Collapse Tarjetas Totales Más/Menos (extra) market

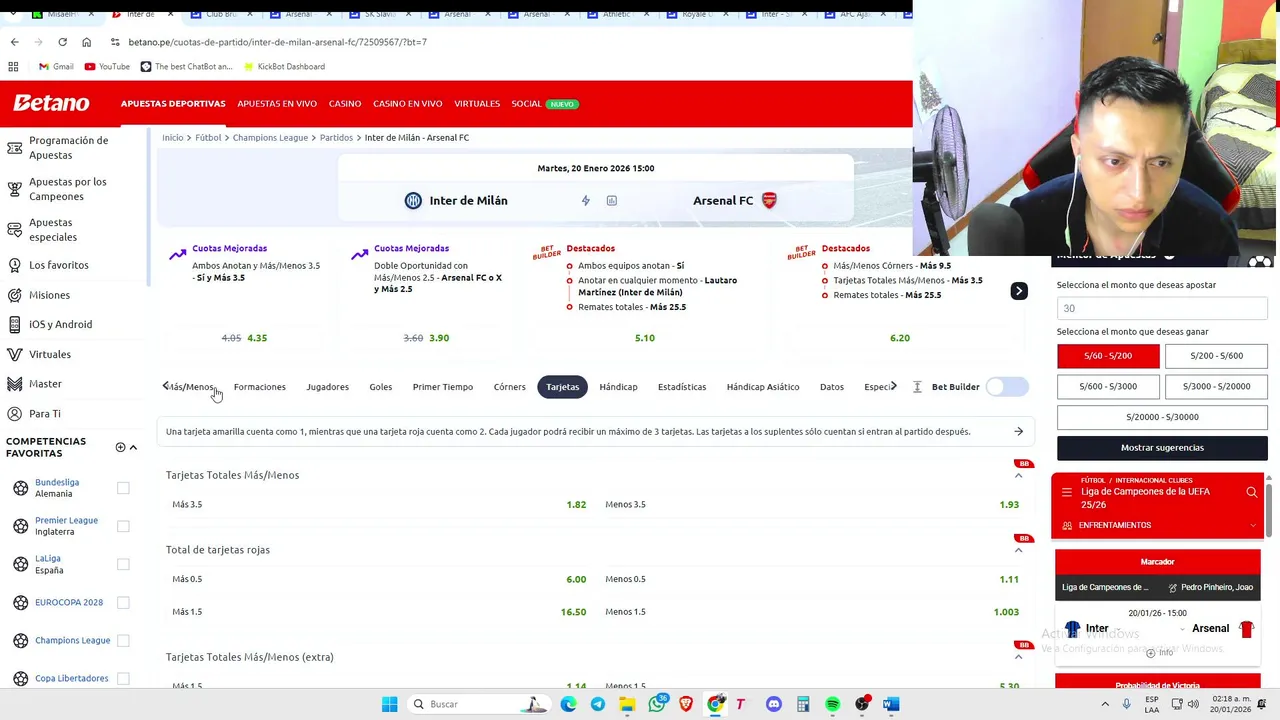coord(1018,657)
